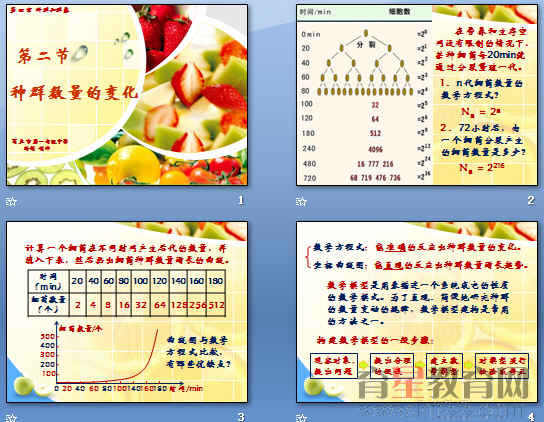Select slide 1 thumbnail with strawberry title
This screenshot has height=422, width=544.
coord(127,95)
